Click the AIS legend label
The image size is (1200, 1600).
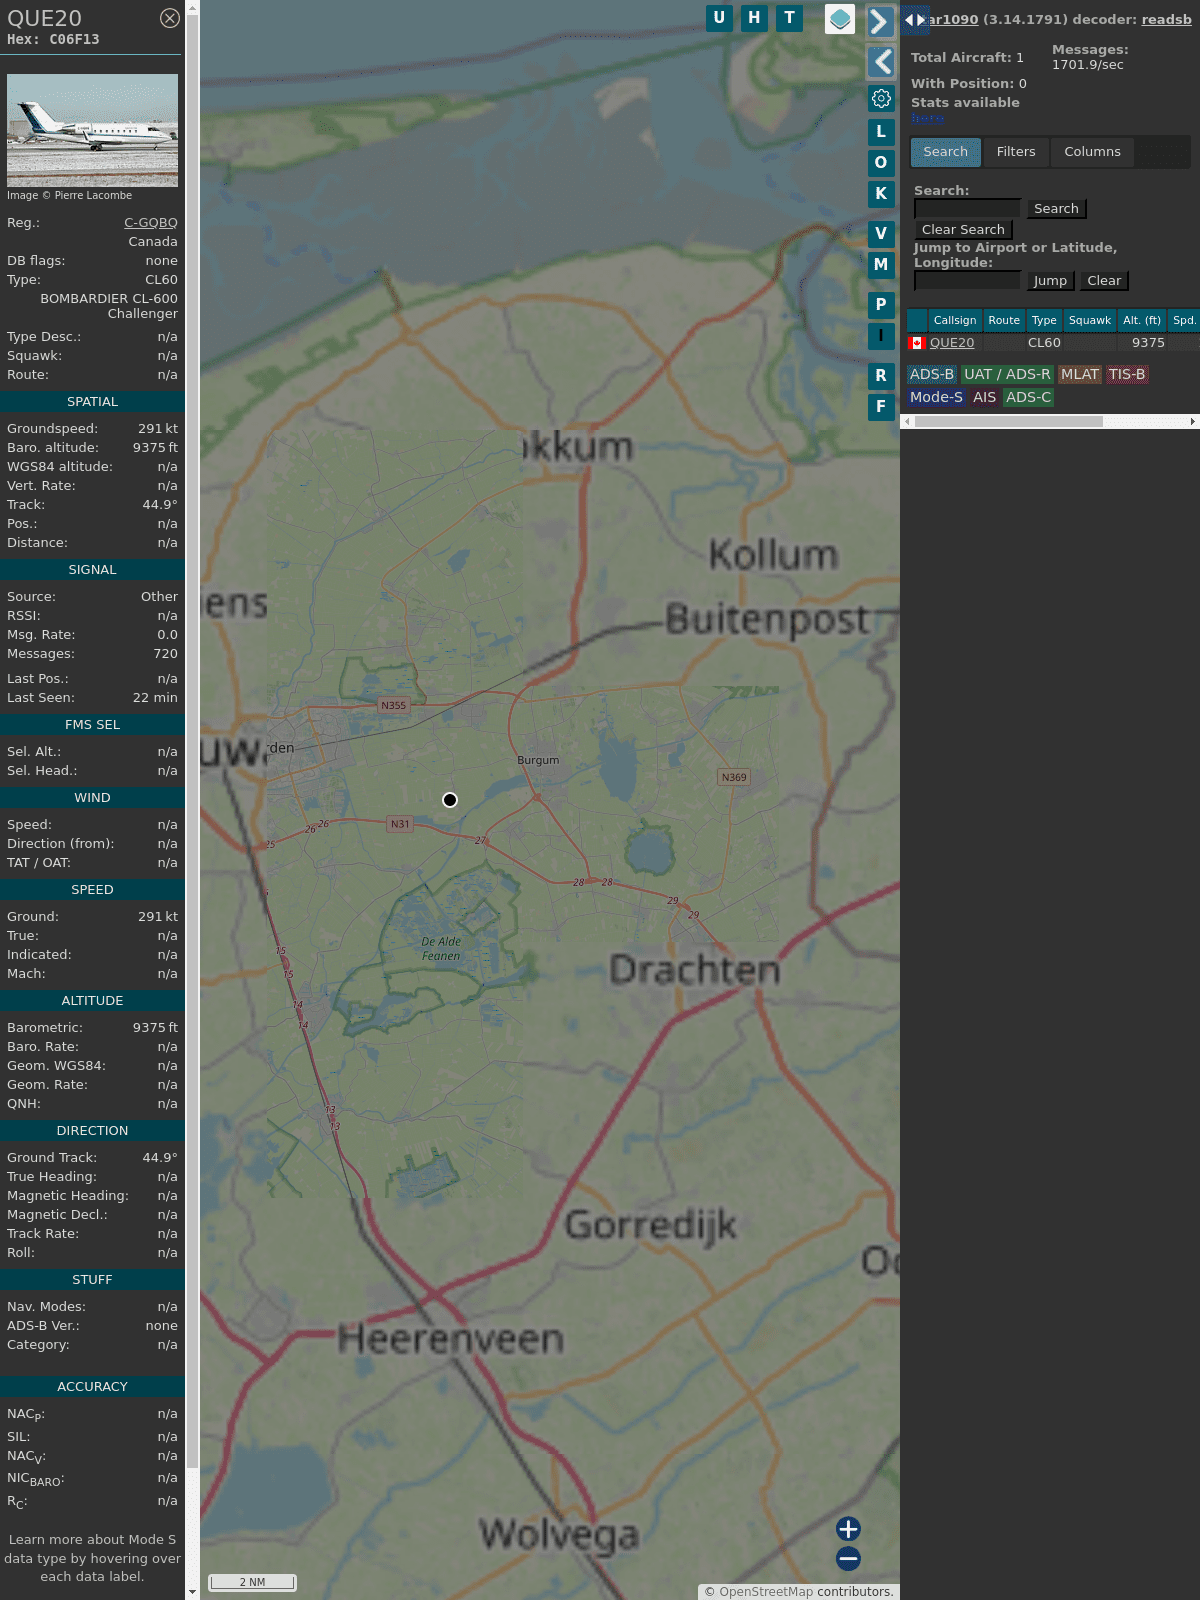(985, 397)
